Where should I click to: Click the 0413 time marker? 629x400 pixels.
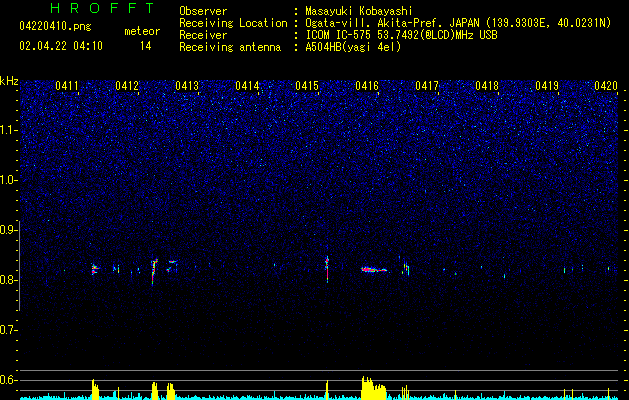[187, 86]
